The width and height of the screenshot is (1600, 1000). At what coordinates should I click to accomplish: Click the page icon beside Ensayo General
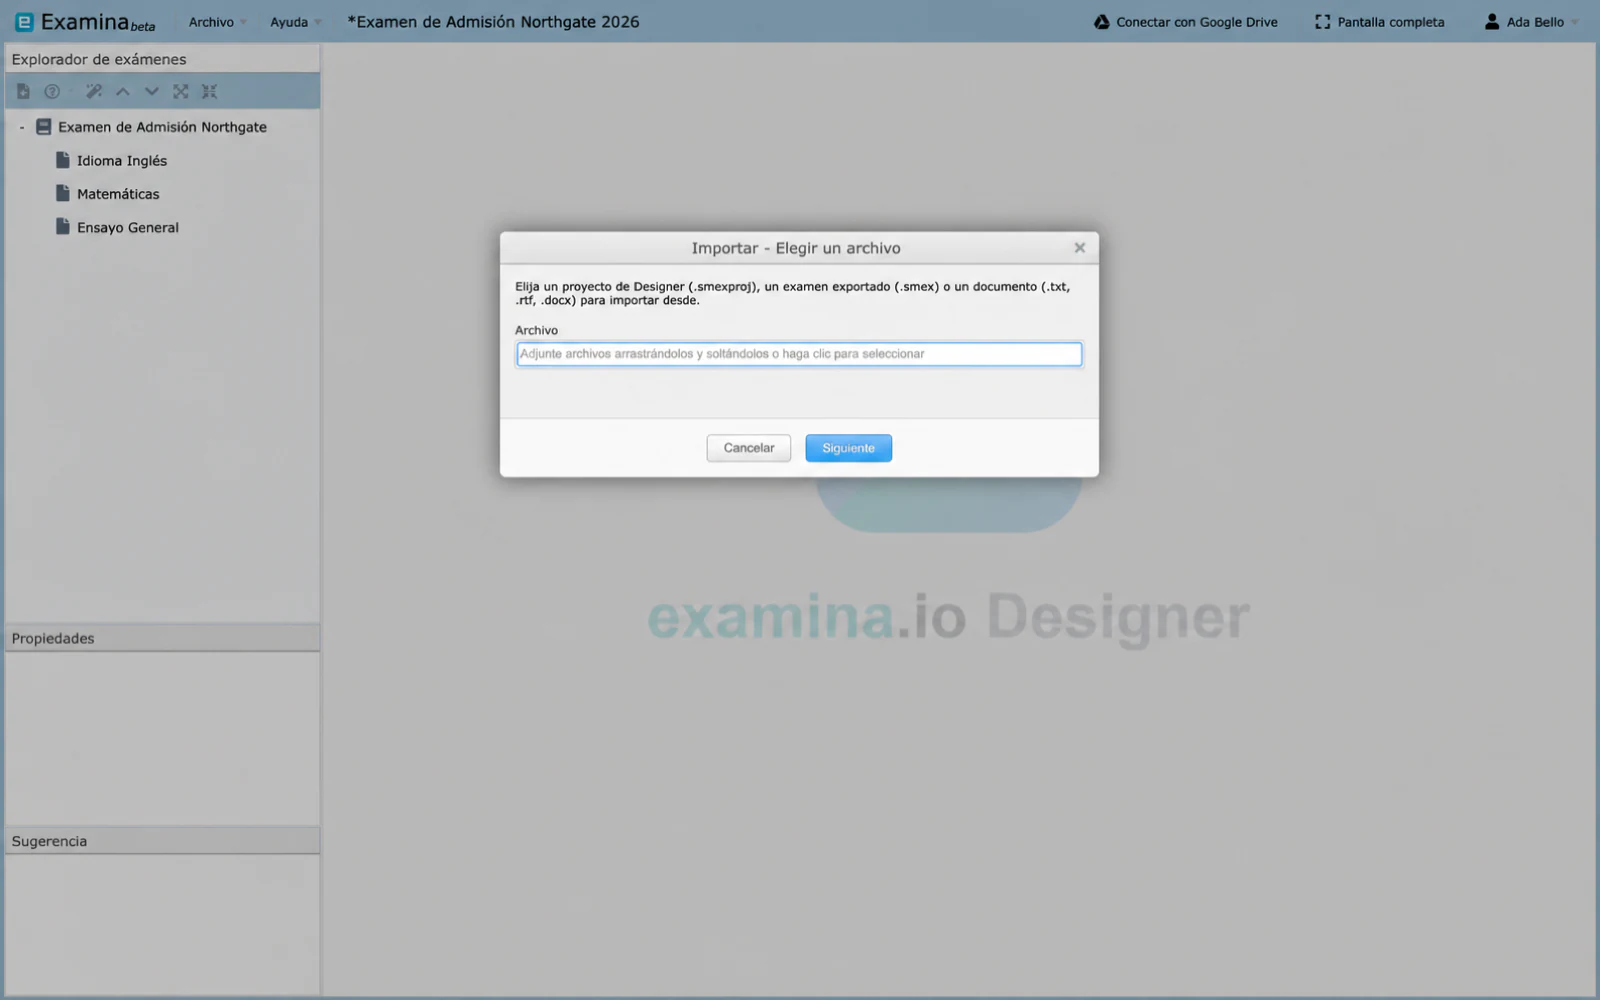[63, 227]
